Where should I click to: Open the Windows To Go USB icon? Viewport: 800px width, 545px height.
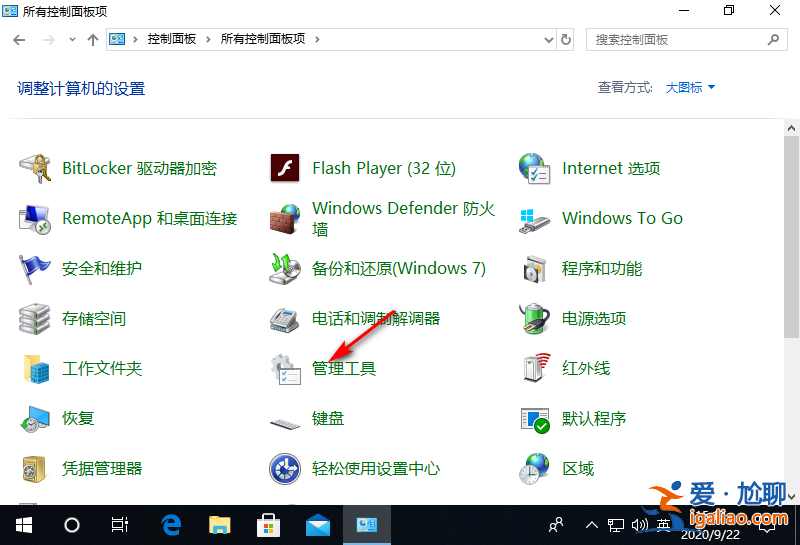pos(534,221)
